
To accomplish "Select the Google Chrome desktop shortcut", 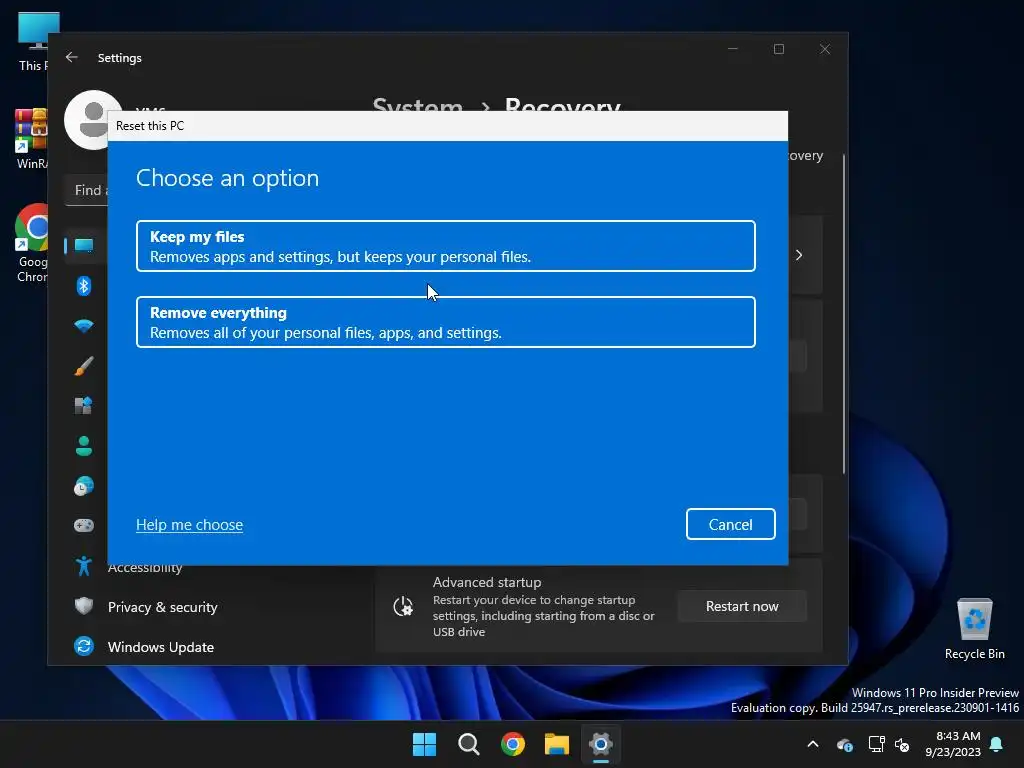I will click(31, 243).
